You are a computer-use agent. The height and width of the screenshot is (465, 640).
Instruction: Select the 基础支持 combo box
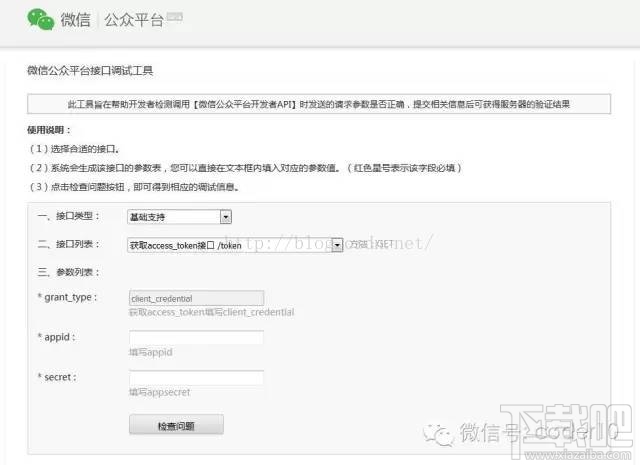pyautogui.click(x=180, y=217)
